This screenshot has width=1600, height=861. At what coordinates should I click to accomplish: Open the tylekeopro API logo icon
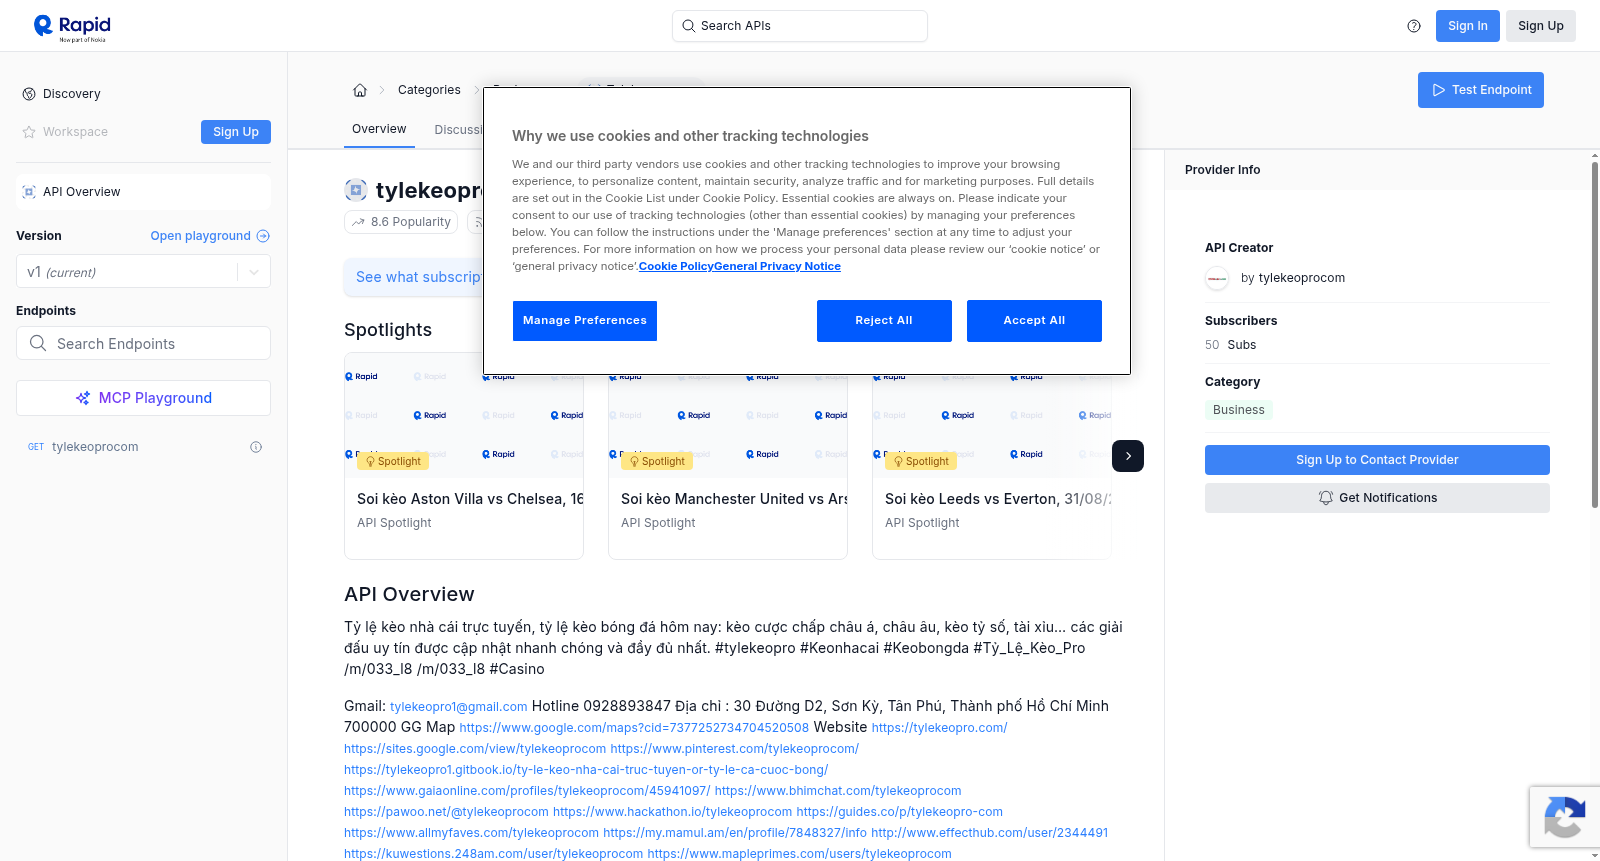(x=356, y=190)
